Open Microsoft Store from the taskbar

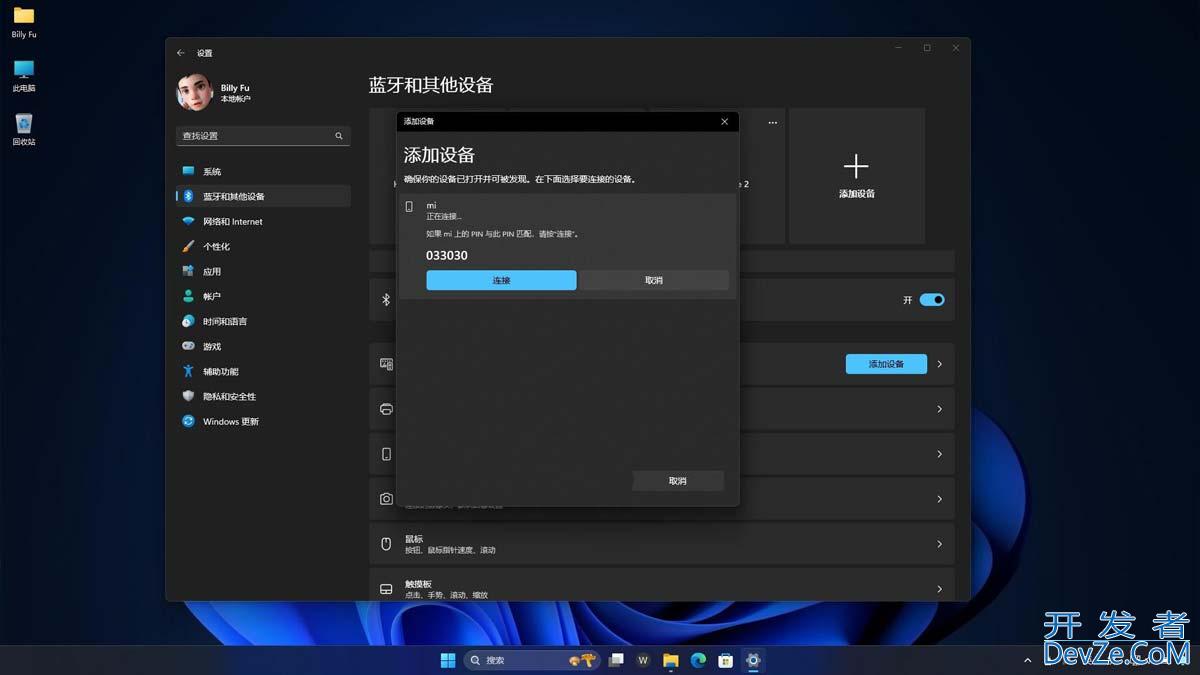(x=726, y=660)
